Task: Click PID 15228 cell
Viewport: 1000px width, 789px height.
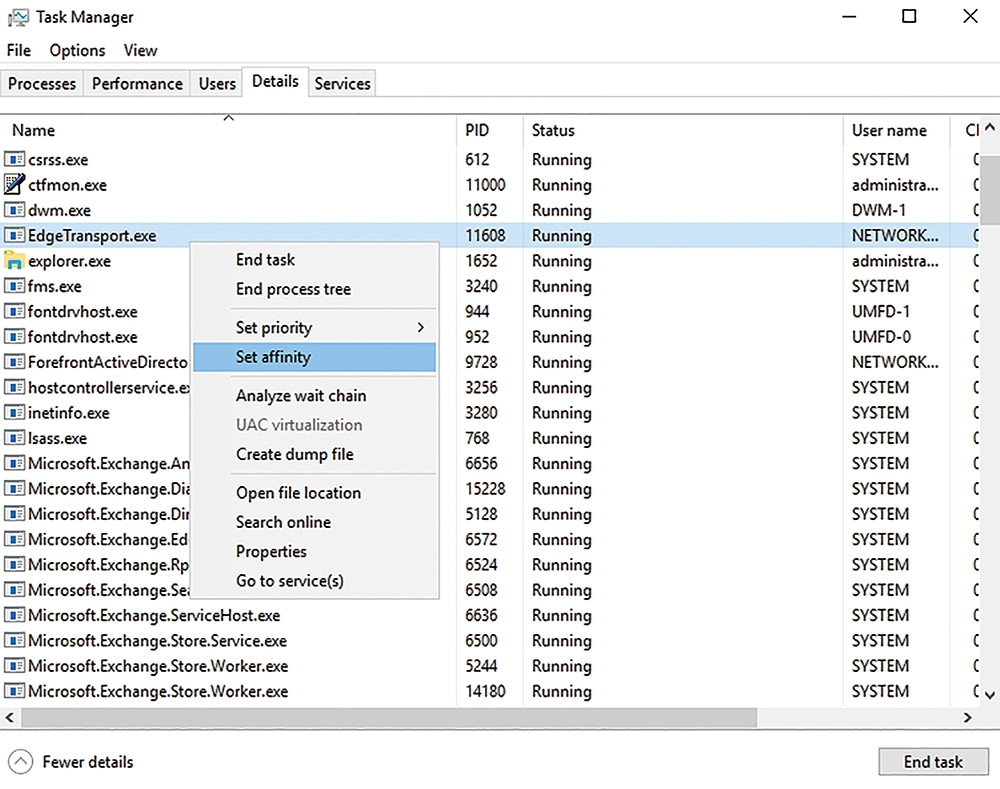Action: pyautogui.click(x=485, y=489)
